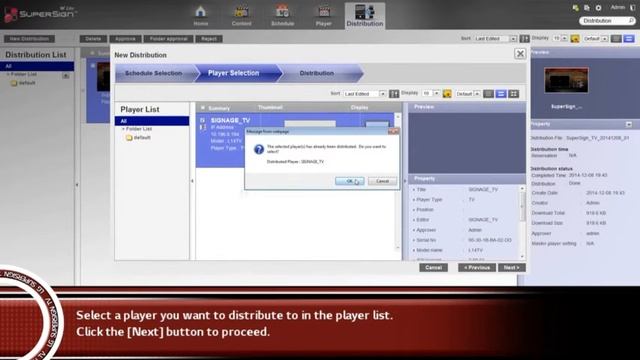Click the Schedule Selection wizard step
The image size is (640, 360).
(153, 73)
